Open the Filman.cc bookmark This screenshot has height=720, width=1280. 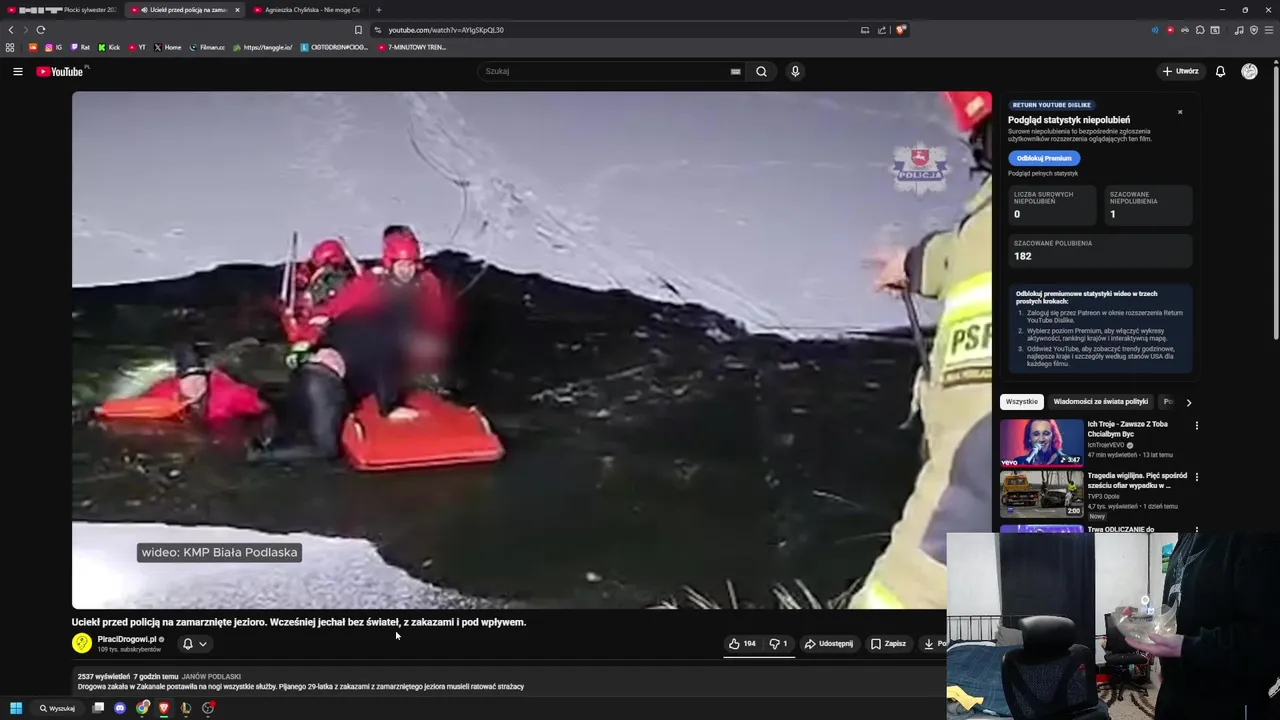pyautogui.click(x=207, y=47)
